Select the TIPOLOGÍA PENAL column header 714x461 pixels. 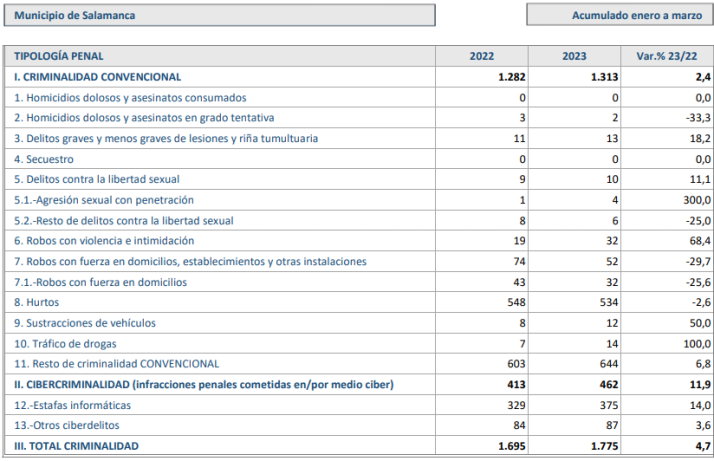[59, 56]
